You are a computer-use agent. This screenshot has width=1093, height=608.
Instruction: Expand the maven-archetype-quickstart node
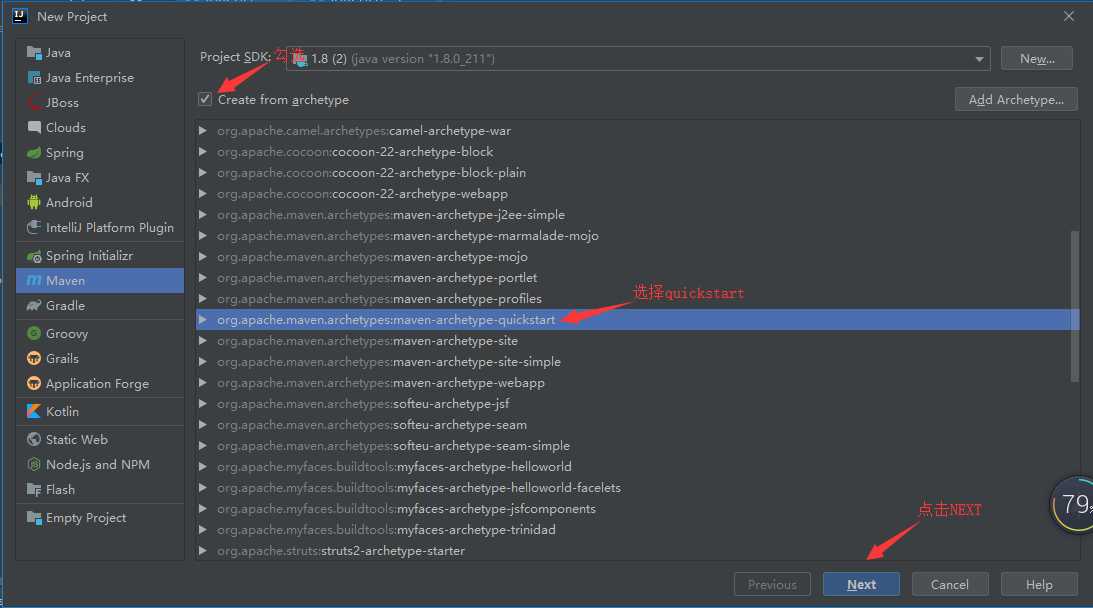202,320
